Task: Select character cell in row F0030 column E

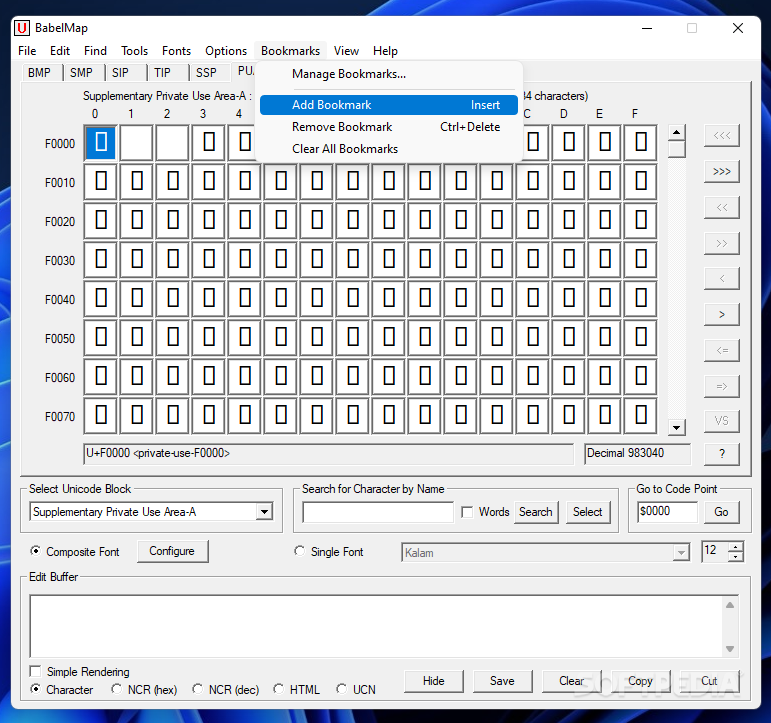Action: click(x=605, y=259)
